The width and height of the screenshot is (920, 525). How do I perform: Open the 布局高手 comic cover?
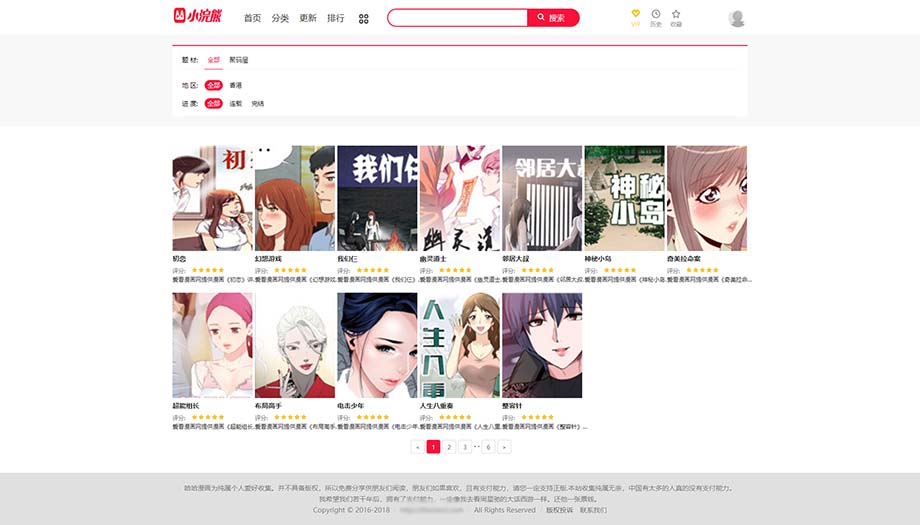click(x=295, y=346)
